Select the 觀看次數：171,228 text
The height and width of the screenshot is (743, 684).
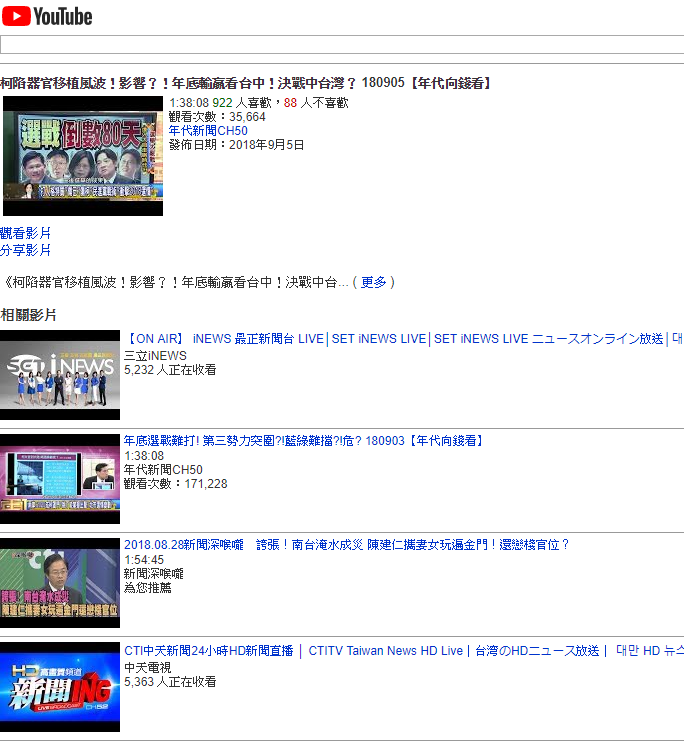point(175,484)
